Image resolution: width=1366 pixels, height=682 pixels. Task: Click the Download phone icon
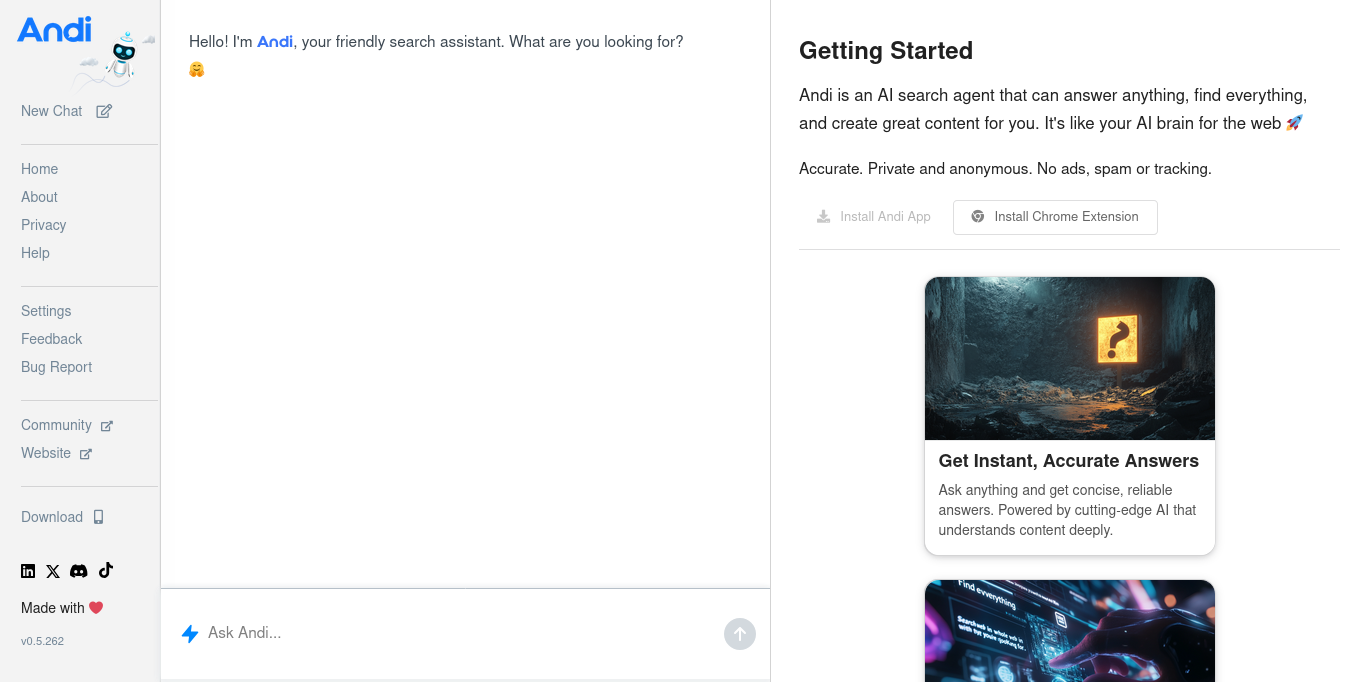pyautogui.click(x=99, y=517)
